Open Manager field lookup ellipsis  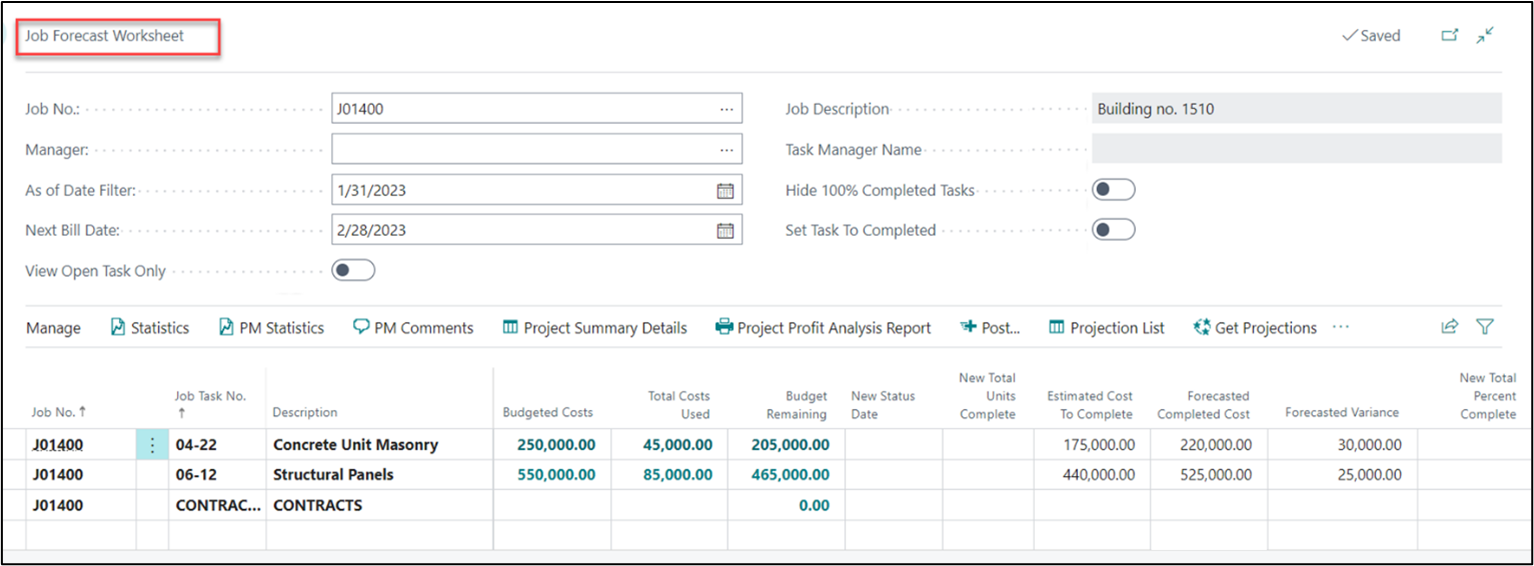[726, 150]
